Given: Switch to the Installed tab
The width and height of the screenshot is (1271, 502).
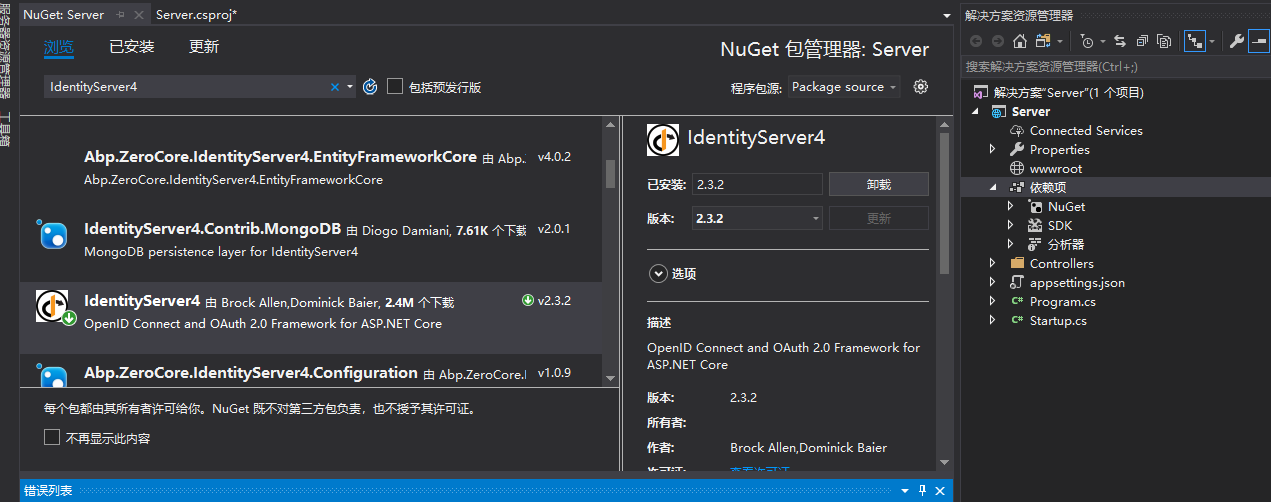Looking at the screenshot, I should tap(132, 47).
